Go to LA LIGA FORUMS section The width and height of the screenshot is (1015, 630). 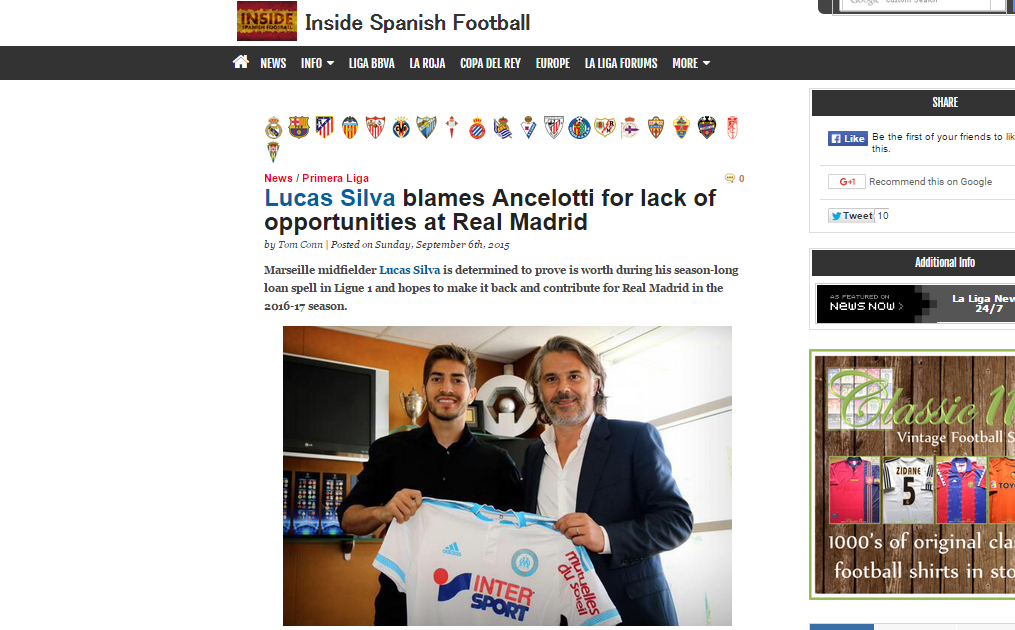point(621,63)
